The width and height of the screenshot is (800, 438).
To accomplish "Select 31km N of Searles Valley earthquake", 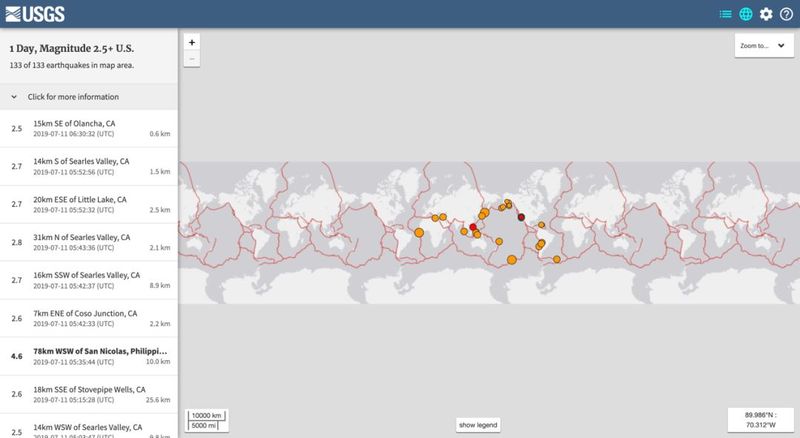I will pyautogui.click(x=89, y=242).
